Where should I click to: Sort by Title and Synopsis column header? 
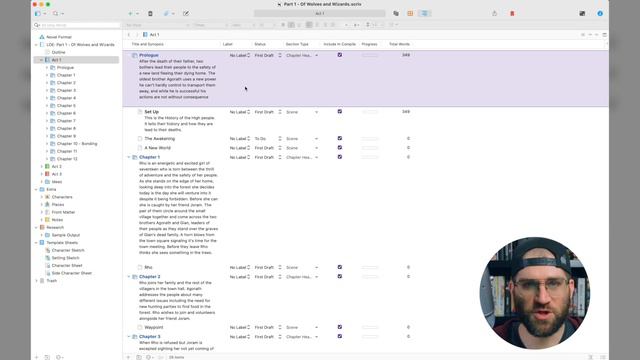[147, 44]
